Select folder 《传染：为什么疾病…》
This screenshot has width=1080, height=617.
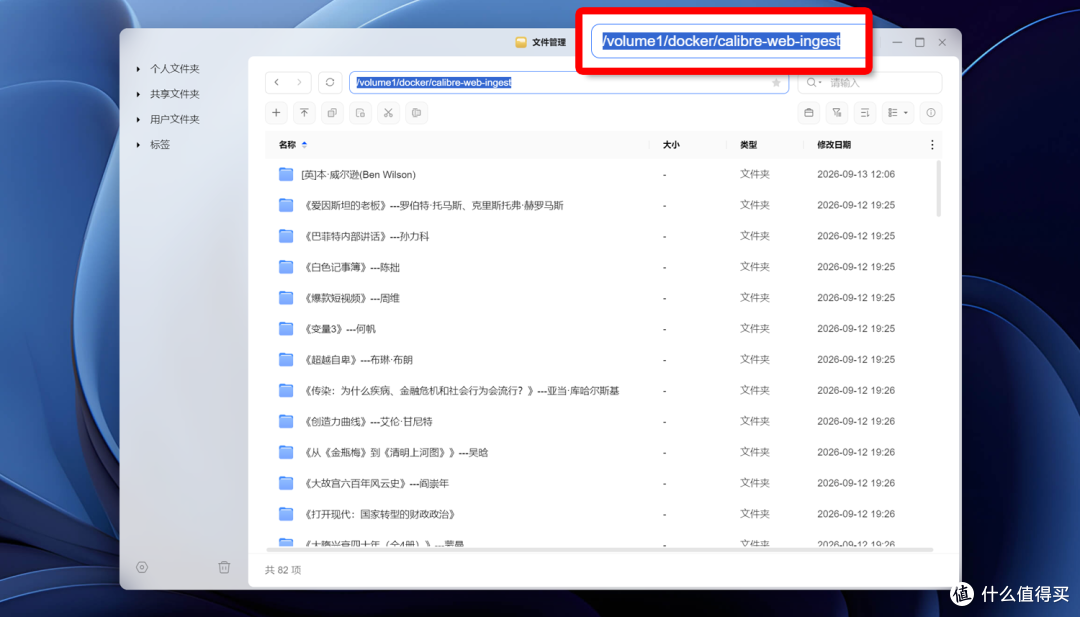[x=460, y=390]
